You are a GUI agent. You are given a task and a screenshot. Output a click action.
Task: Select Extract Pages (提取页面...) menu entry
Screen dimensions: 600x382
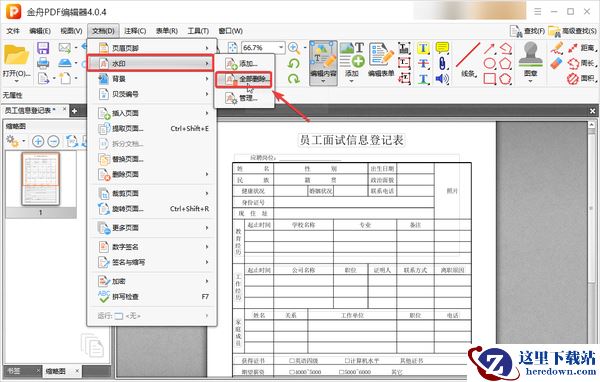pyautogui.click(x=152, y=129)
